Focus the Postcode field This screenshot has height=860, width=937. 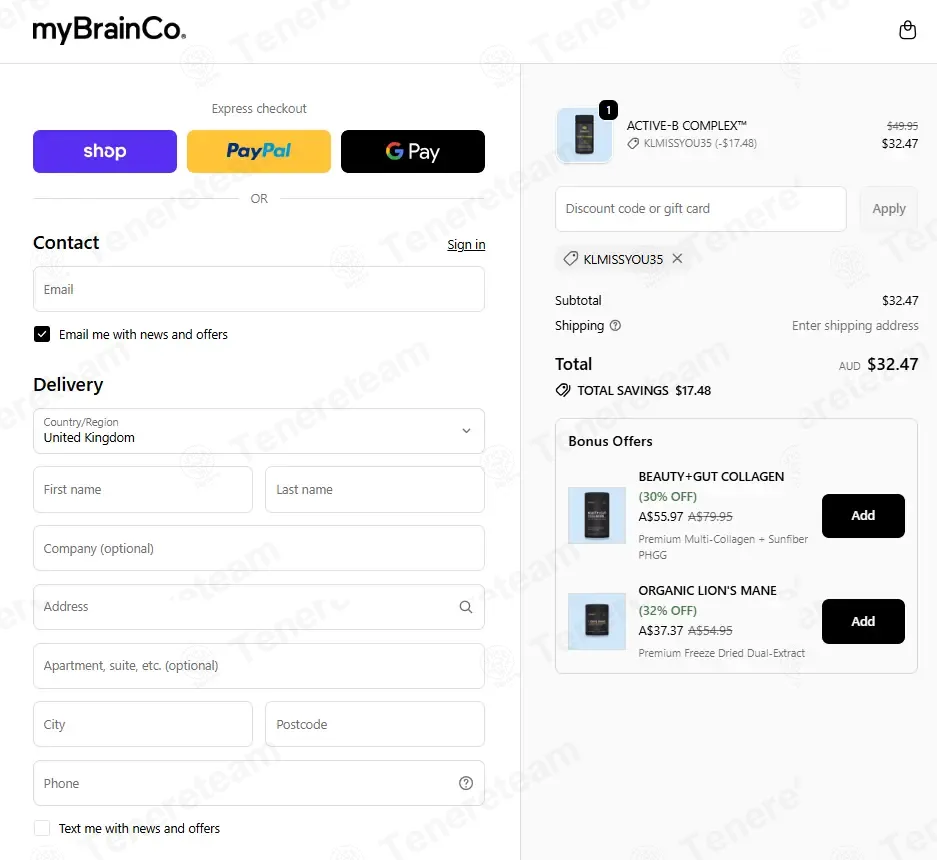[375, 724]
